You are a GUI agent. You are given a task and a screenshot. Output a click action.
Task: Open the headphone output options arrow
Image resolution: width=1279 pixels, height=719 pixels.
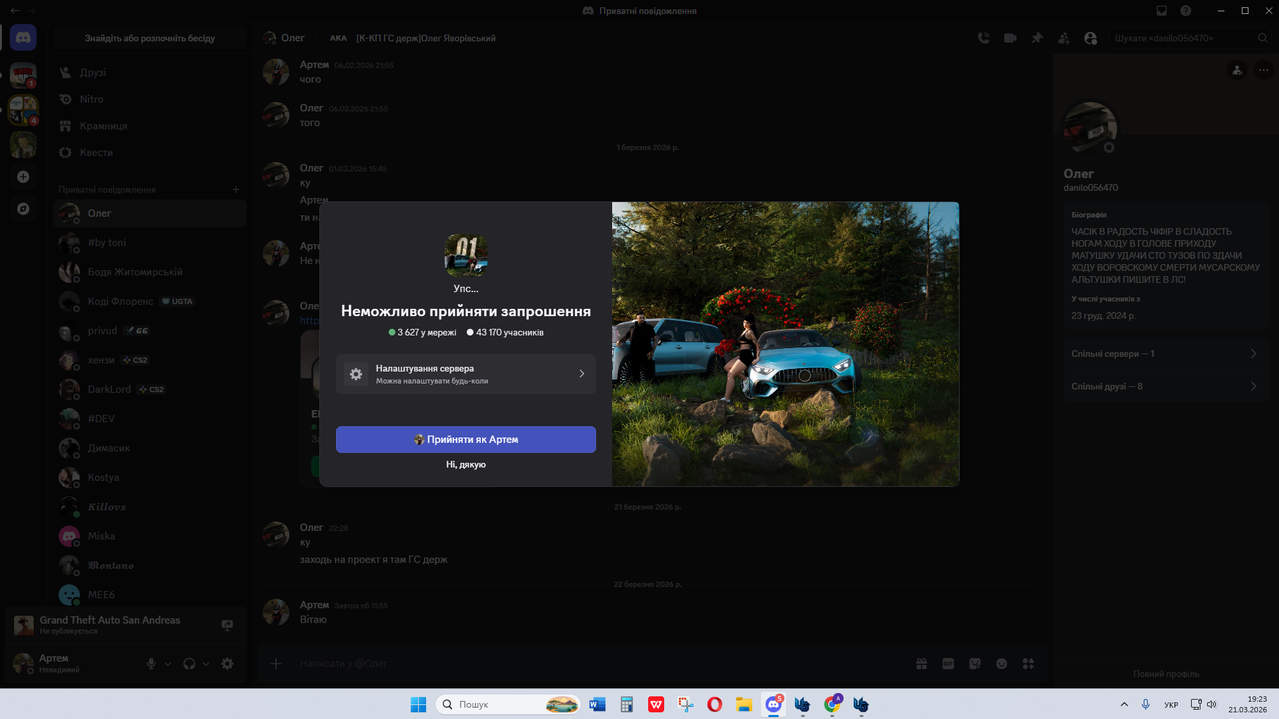[x=206, y=663]
